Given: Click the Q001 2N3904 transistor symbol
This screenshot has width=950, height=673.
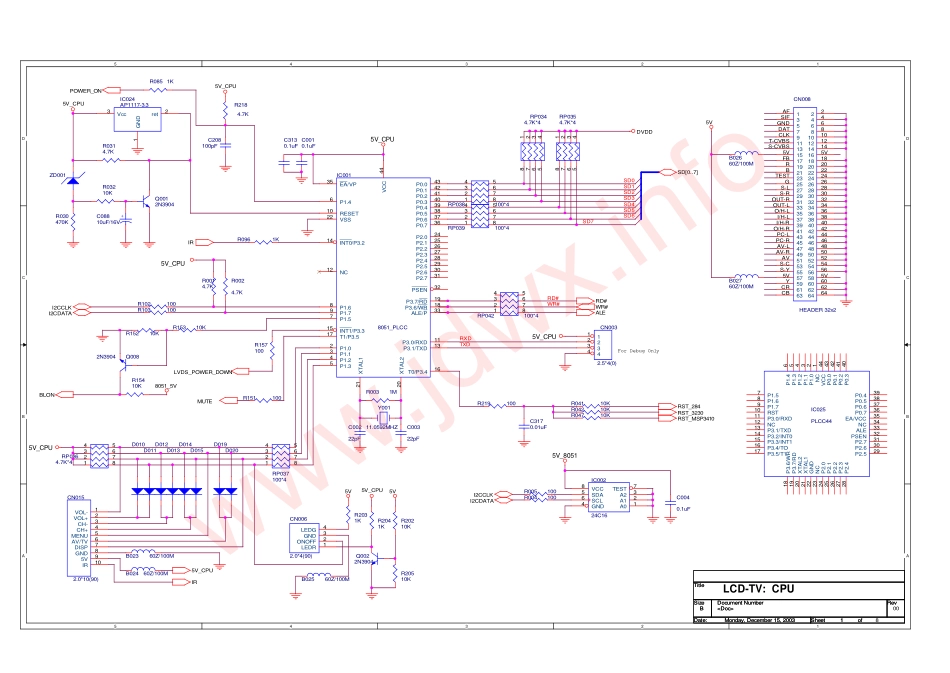Looking at the screenshot, I should [x=147, y=200].
